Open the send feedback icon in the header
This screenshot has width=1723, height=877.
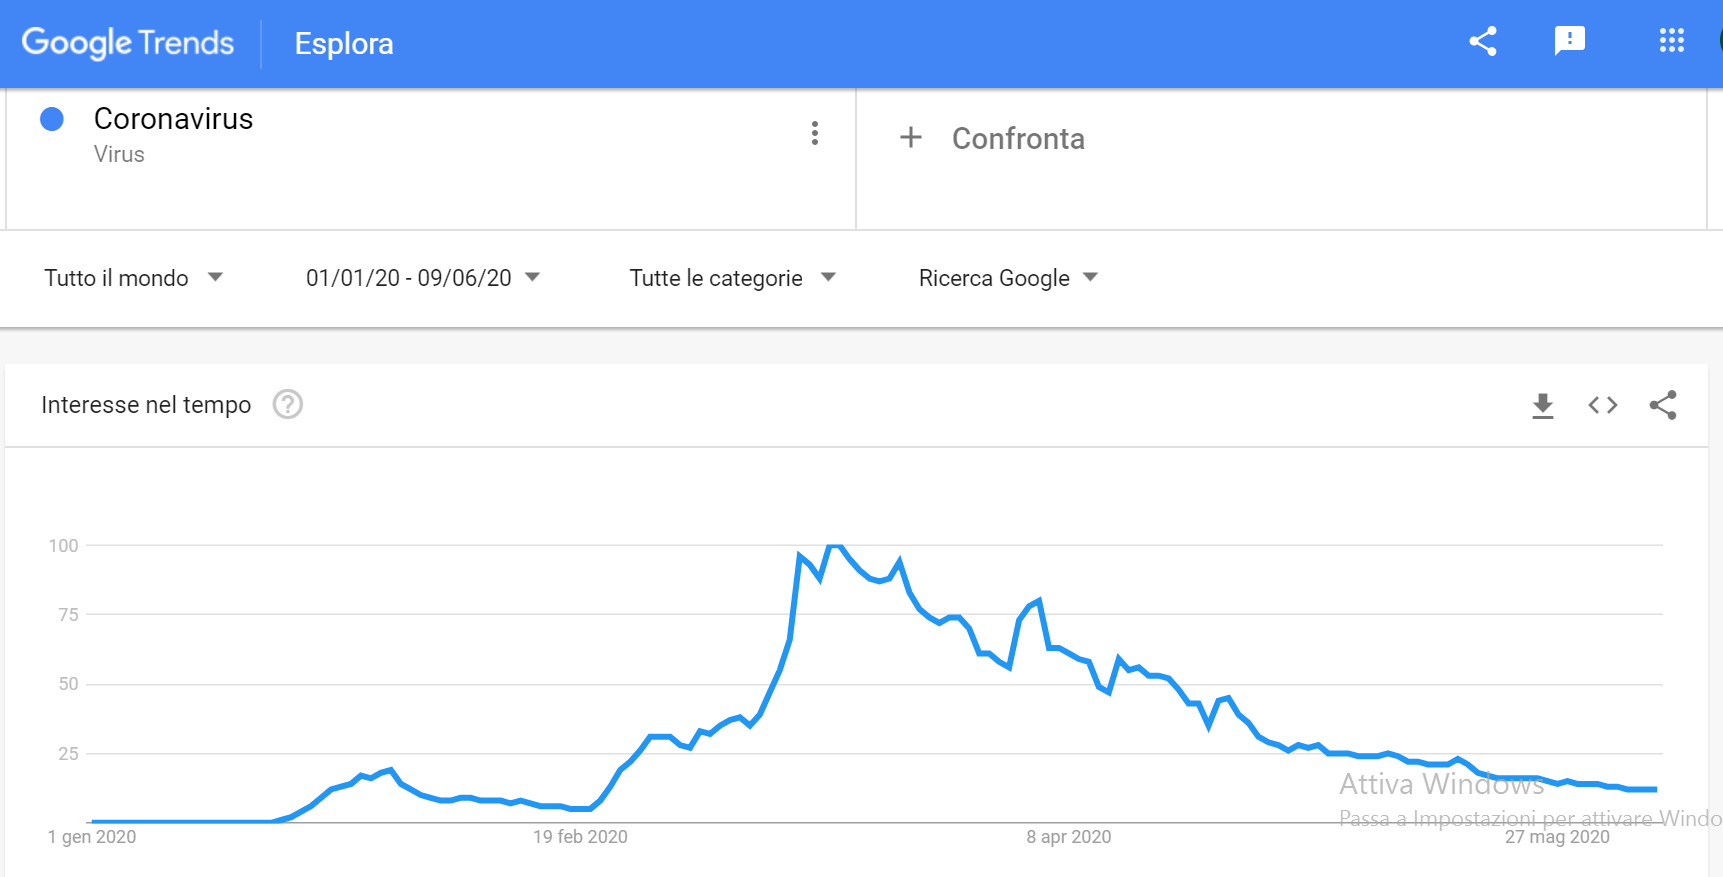coord(1570,41)
